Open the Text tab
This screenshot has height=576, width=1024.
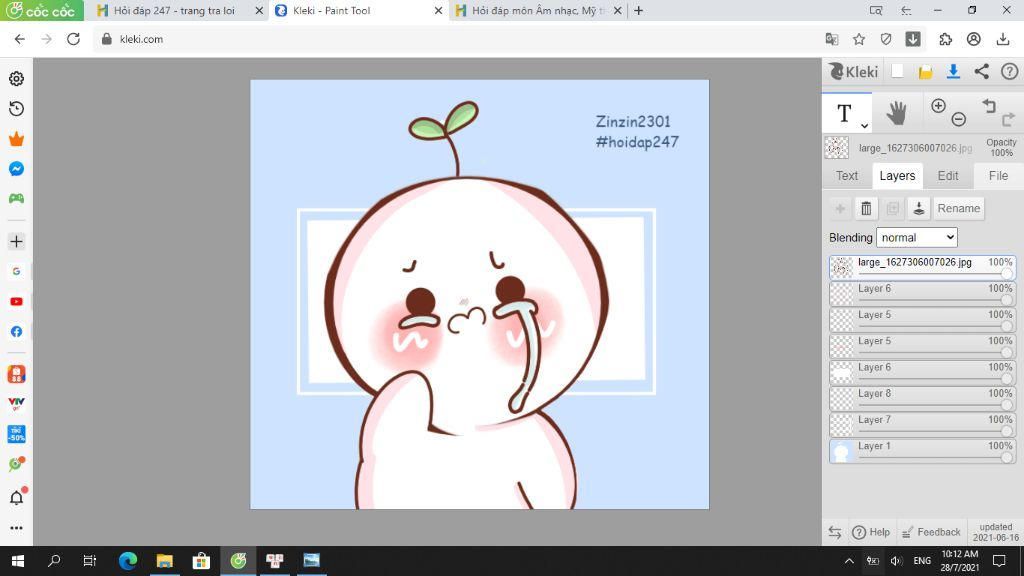[x=846, y=176]
